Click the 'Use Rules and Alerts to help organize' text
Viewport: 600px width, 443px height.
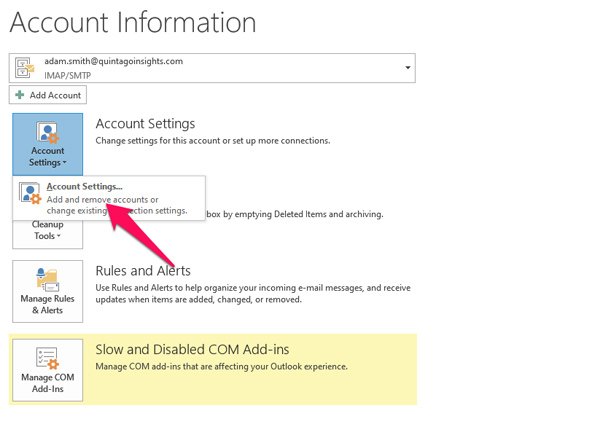click(253, 293)
